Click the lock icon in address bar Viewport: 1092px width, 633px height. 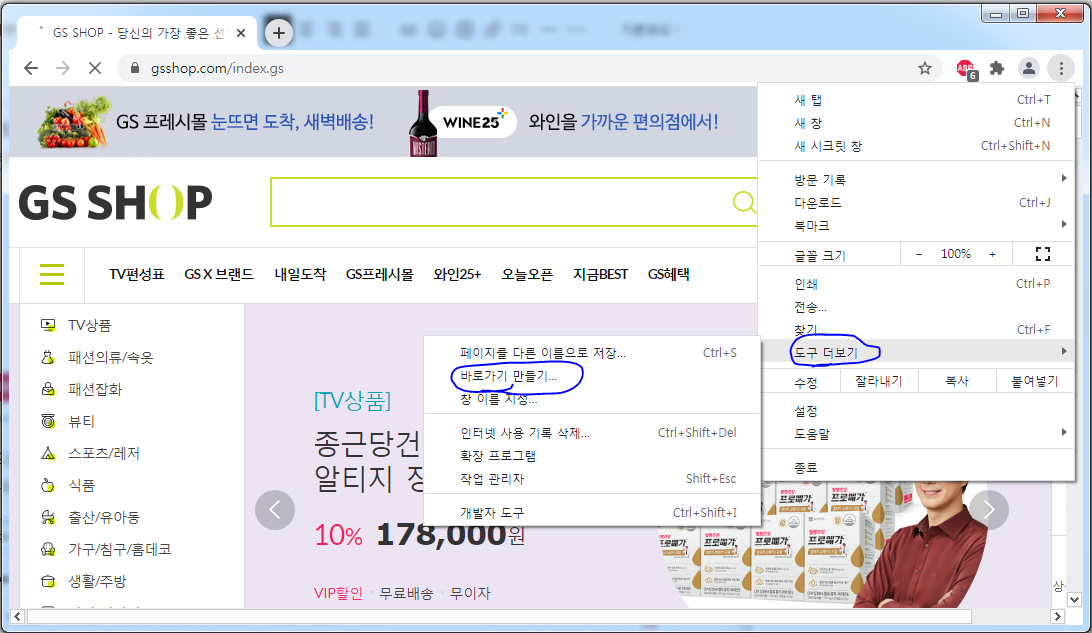click(135, 68)
